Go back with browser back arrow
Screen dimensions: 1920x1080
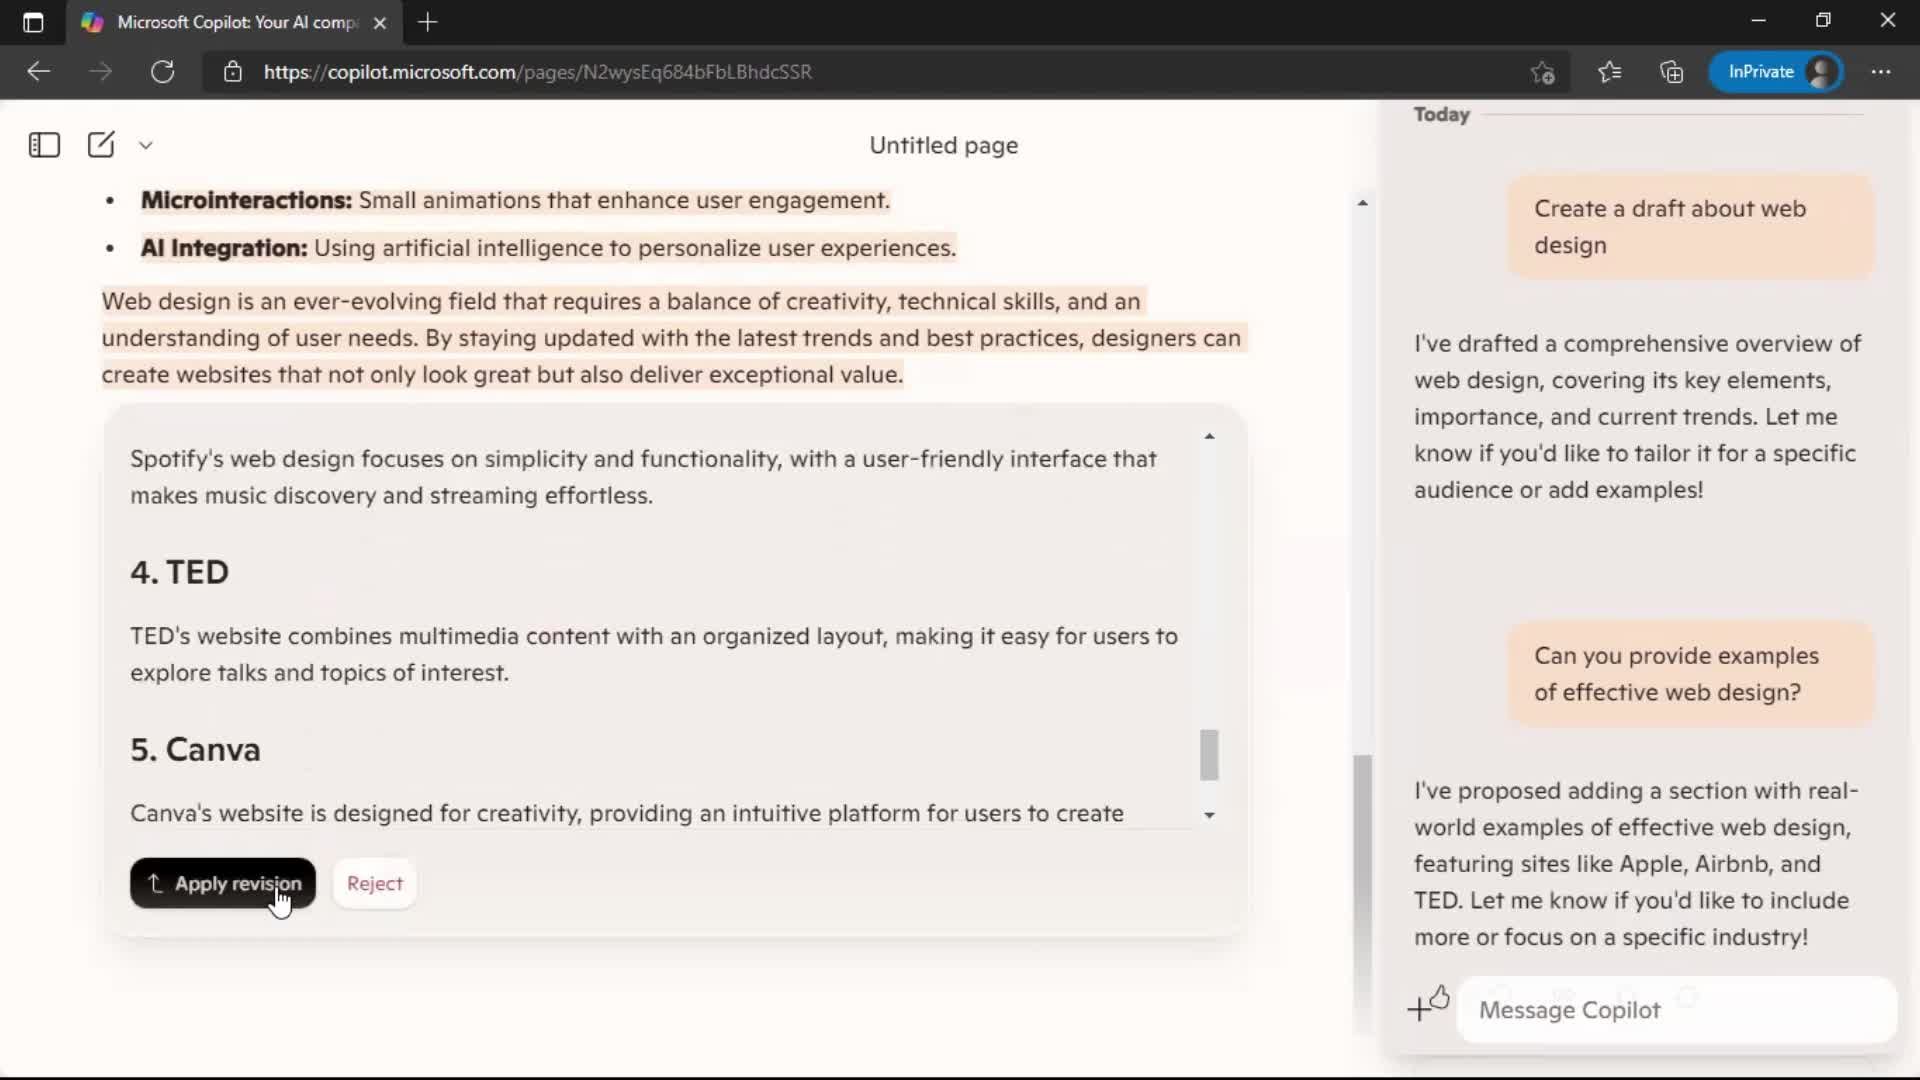[x=38, y=72]
